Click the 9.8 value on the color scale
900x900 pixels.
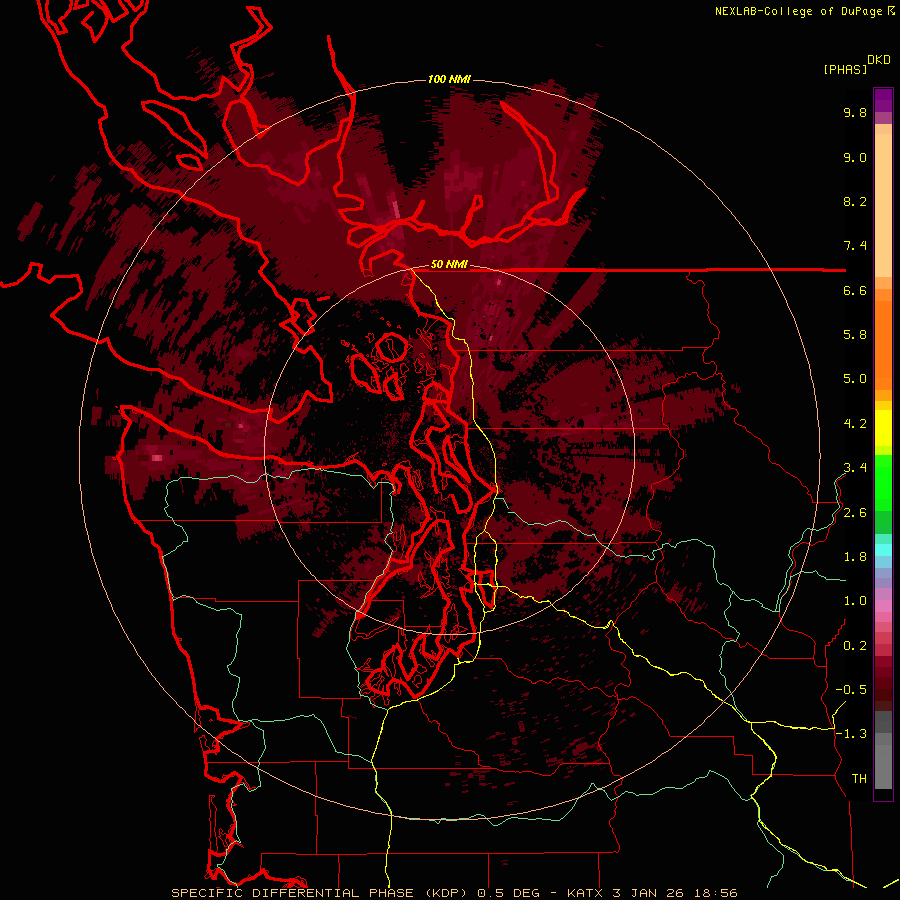pyautogui.click(x=855, y=112)
